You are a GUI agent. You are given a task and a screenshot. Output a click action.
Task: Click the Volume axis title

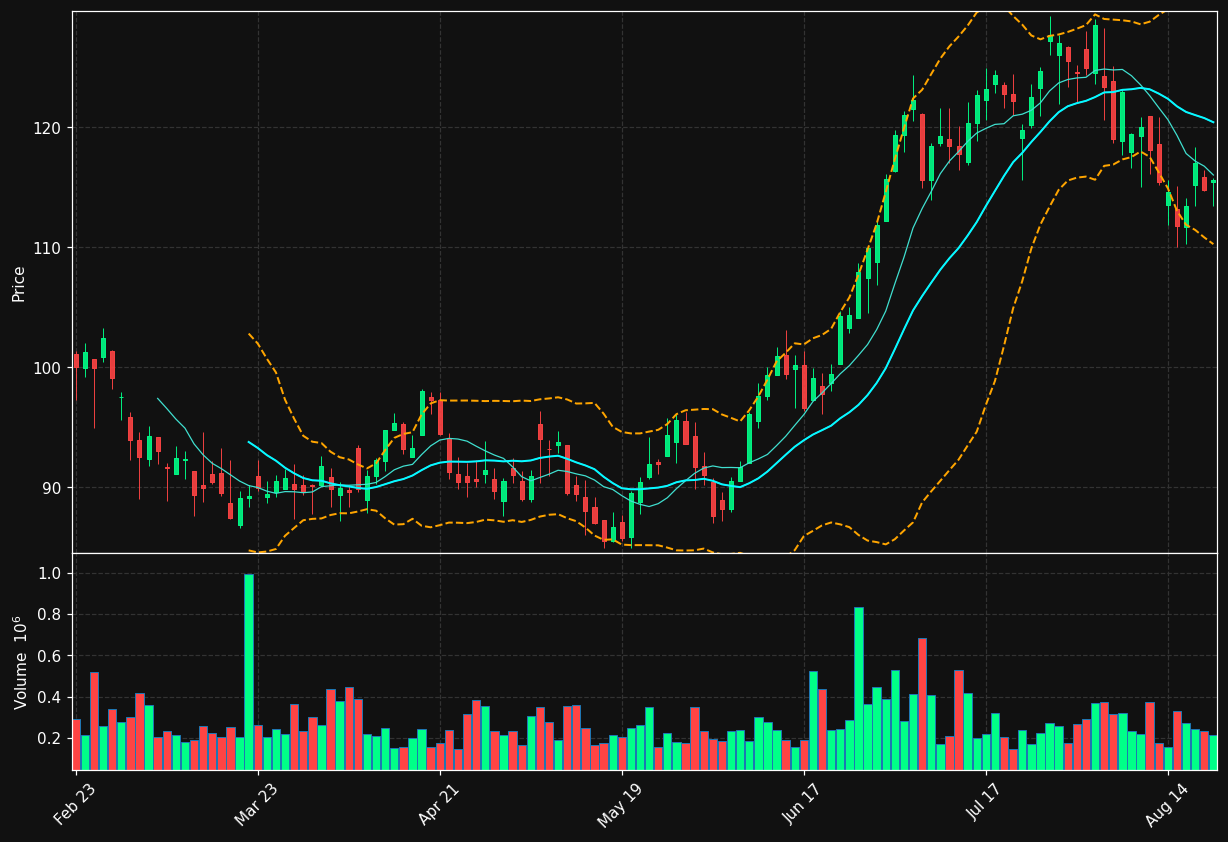tap(19, 662)
